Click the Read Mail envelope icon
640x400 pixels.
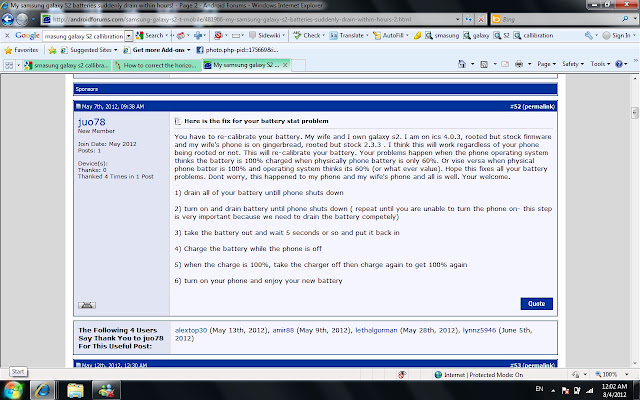point(505,64)
